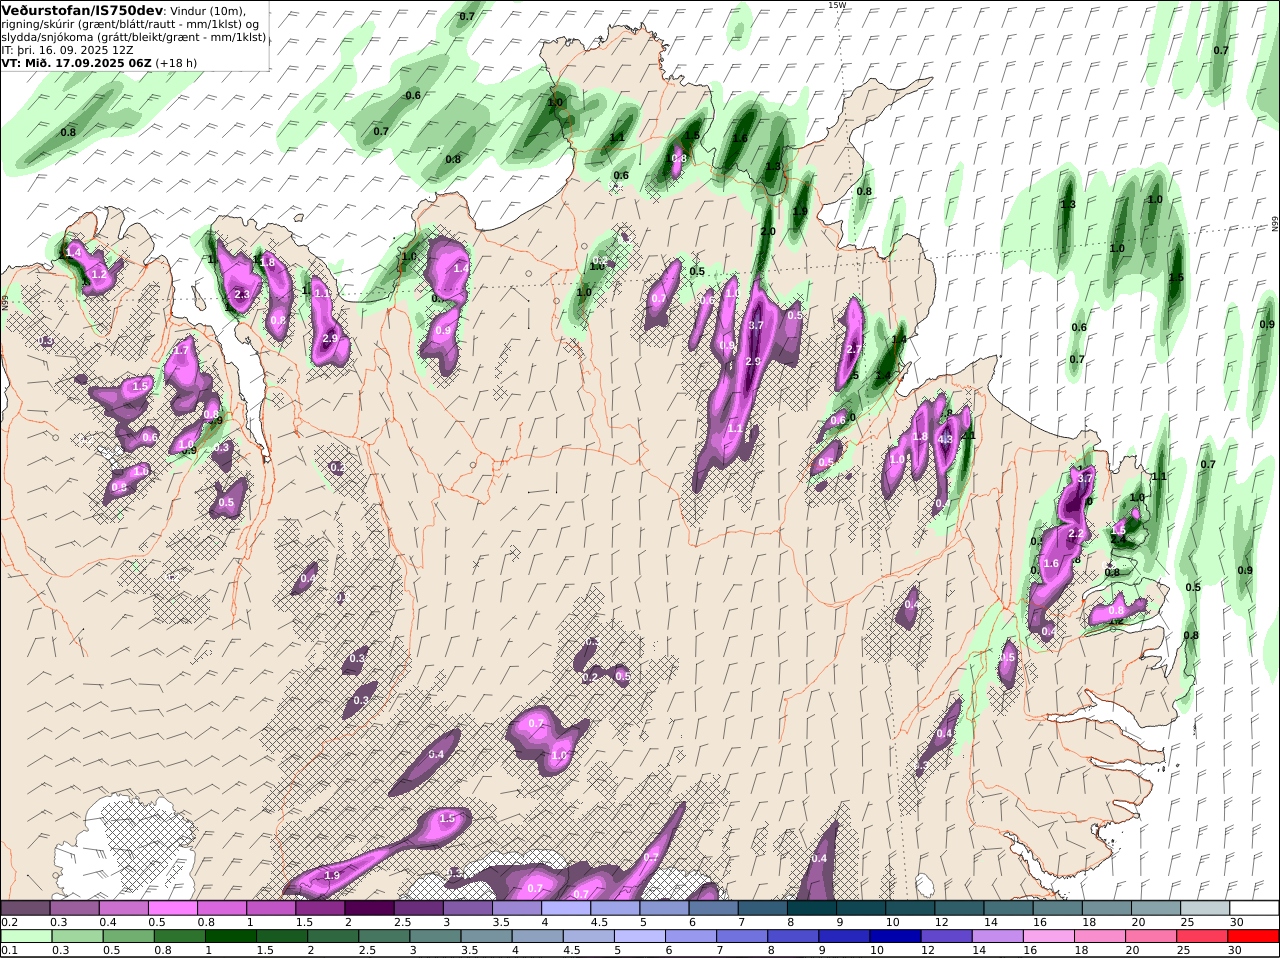Image resolution: width=1280 pixels, height=958 pixels.
Task: Click the 1.7 snowfall value in the Westfjords
Action: click(181, 351)
